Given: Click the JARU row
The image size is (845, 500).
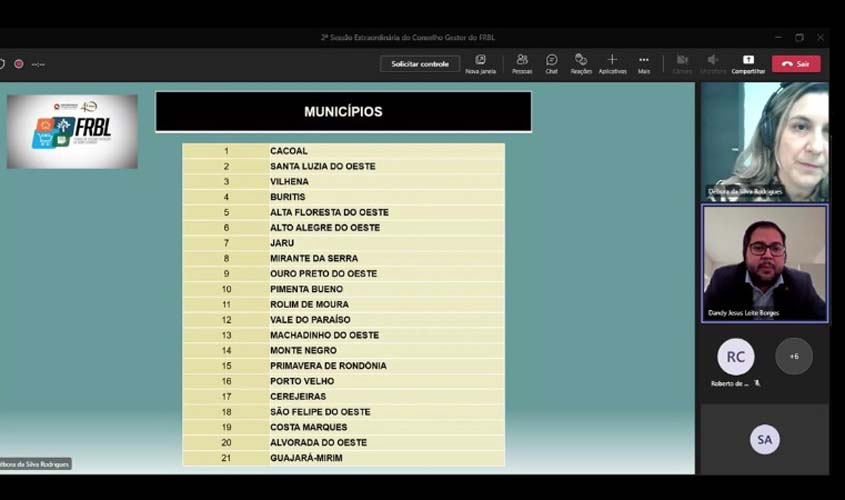Looking at the screenshot, I should (x=343, y=243).
